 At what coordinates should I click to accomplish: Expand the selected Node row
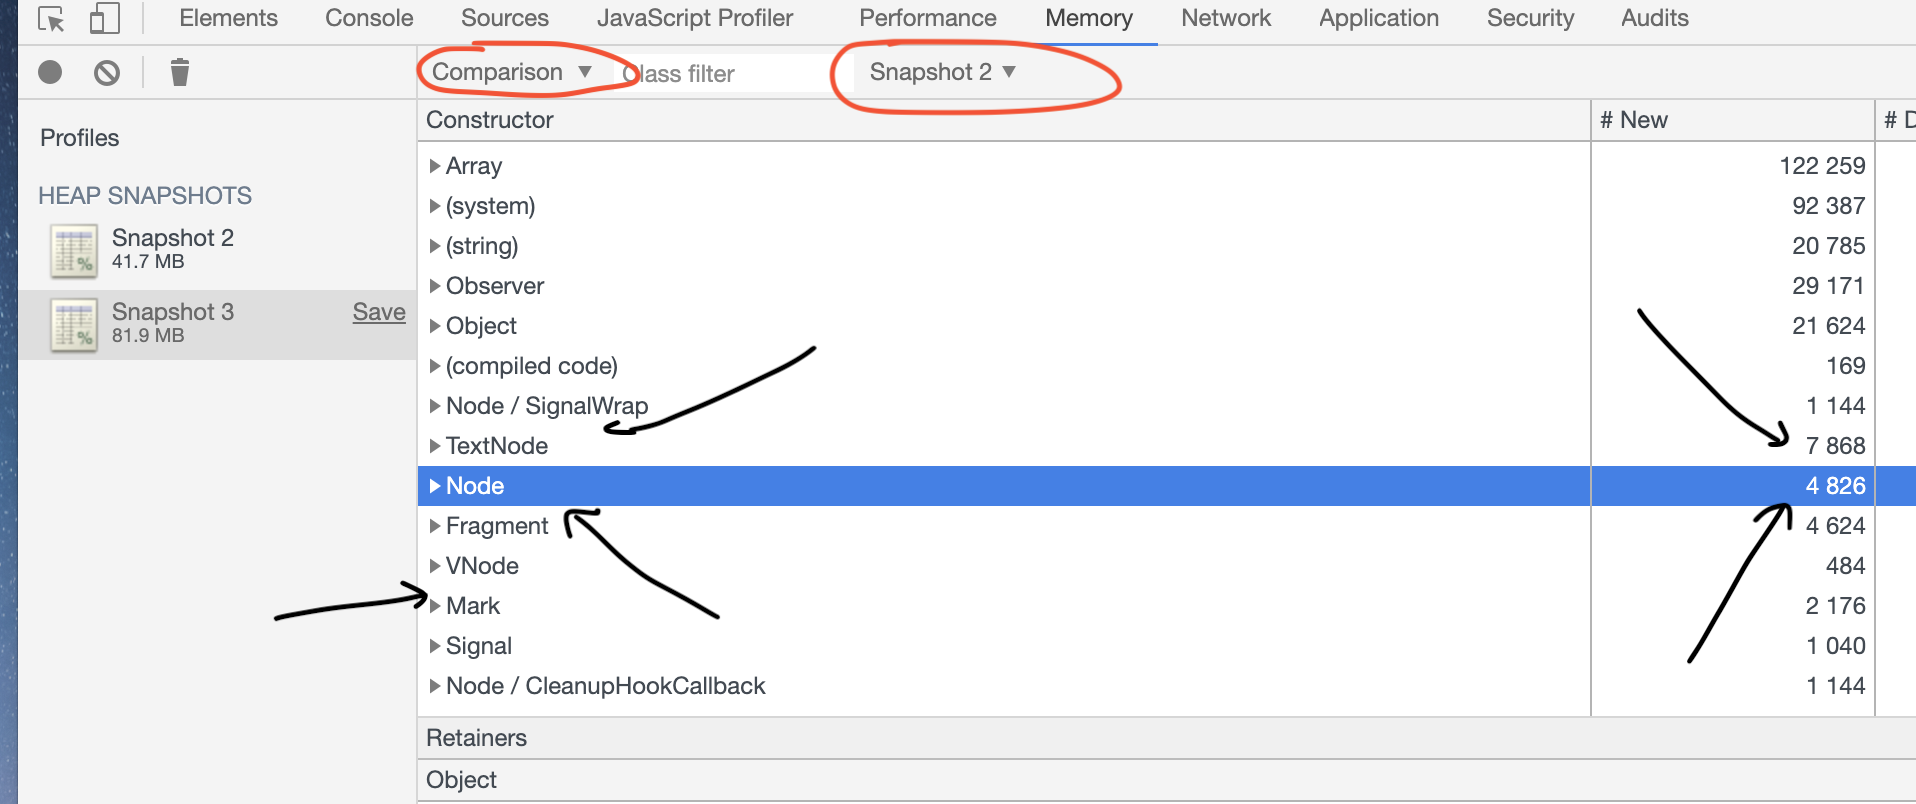[x=435, y=486]
